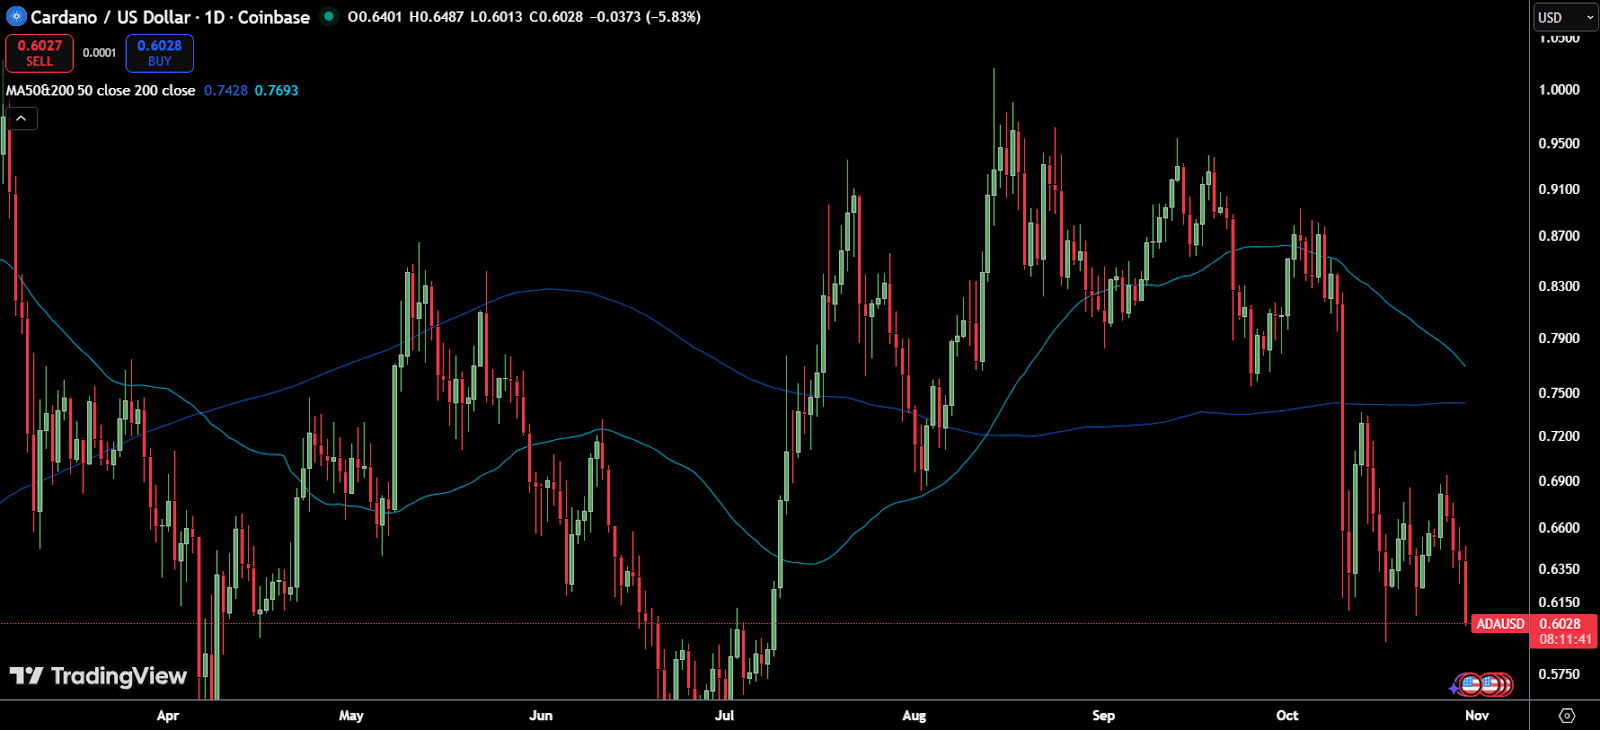
Task: Click the Nov label on time axis
Action: point(1476,715)
